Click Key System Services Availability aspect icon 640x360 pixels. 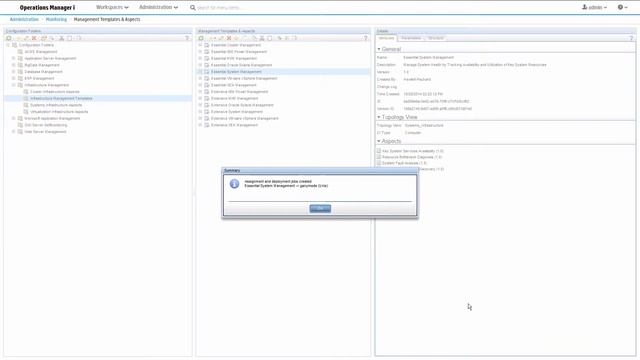point(379,151)
